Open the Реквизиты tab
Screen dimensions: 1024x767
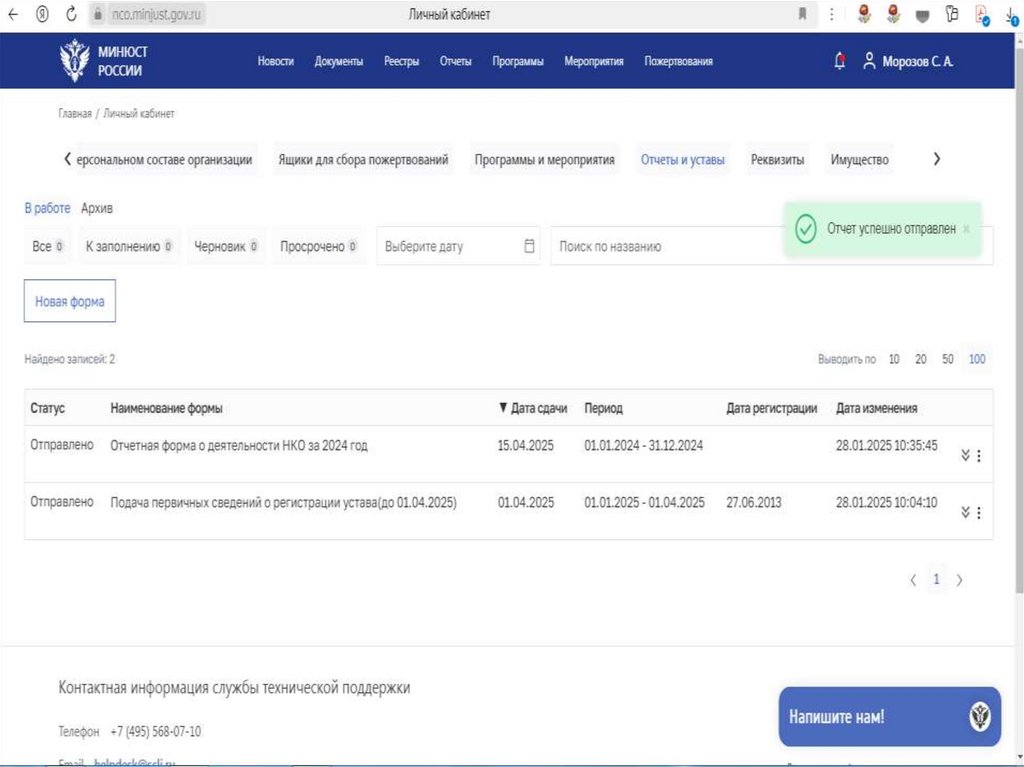(x=777, y=160)
